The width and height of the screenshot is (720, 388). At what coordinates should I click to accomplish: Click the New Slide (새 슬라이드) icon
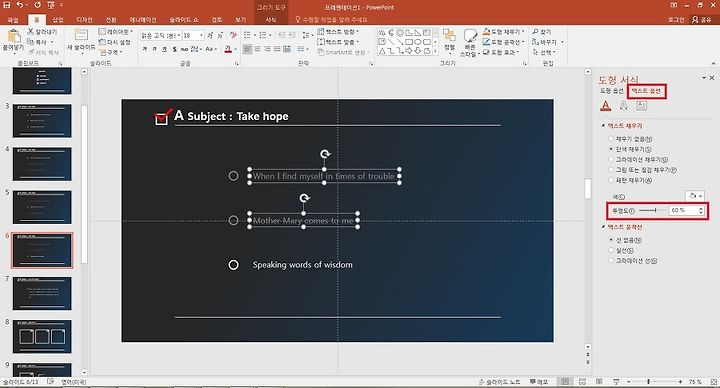click(x=81, y=35)
